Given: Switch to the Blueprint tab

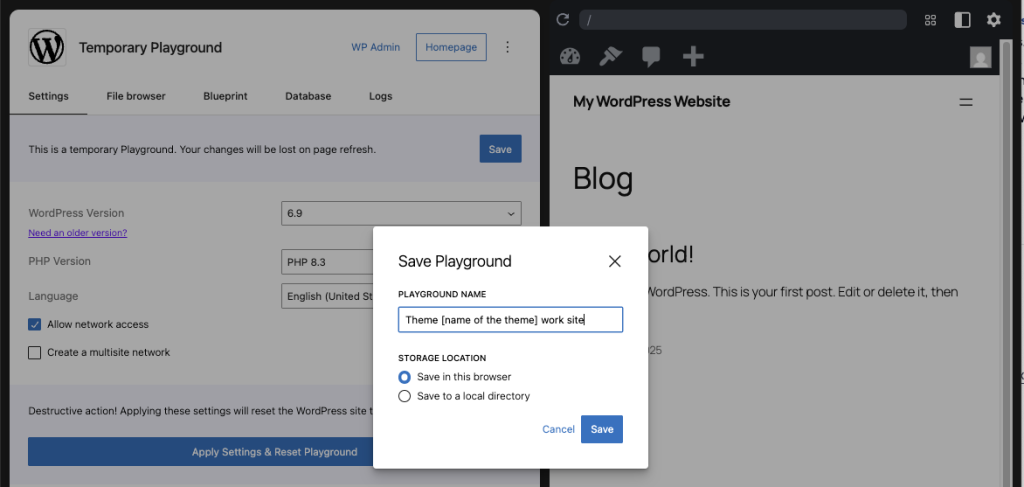Looking at the screenshot, I should click(225, 96).
